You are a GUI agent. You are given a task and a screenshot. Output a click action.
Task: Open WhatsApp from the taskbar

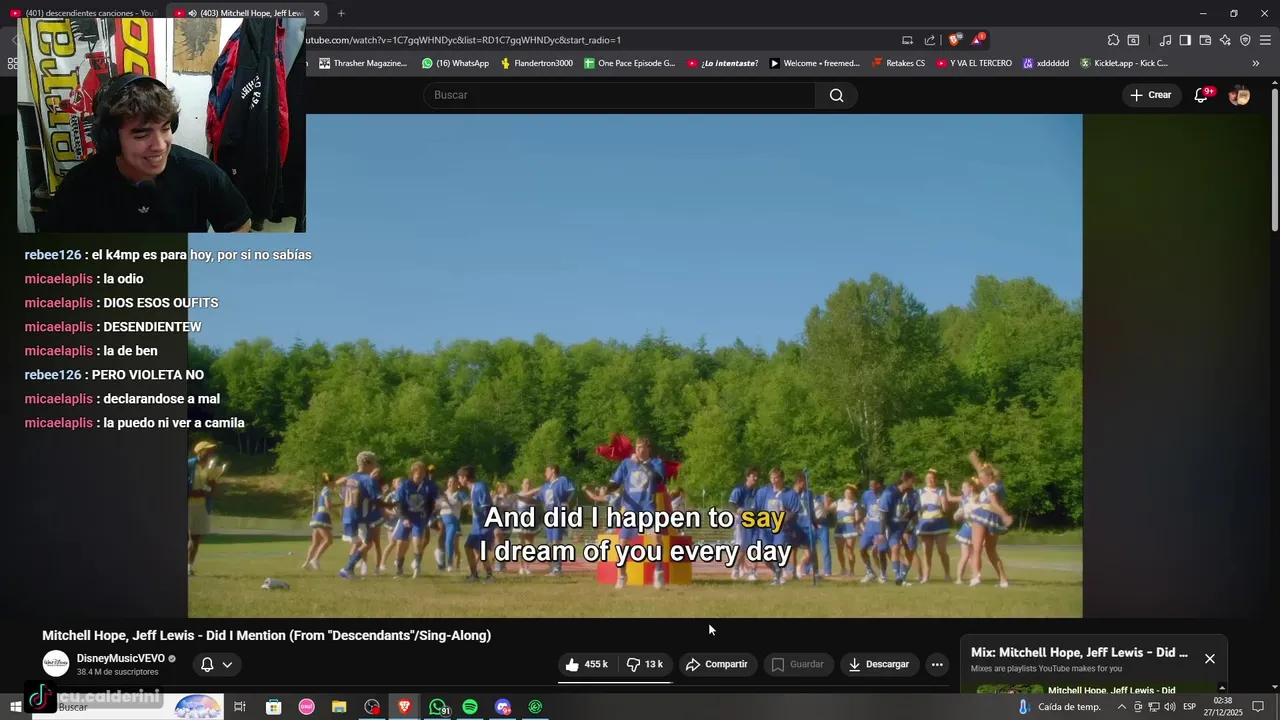(x=438, y=707)
